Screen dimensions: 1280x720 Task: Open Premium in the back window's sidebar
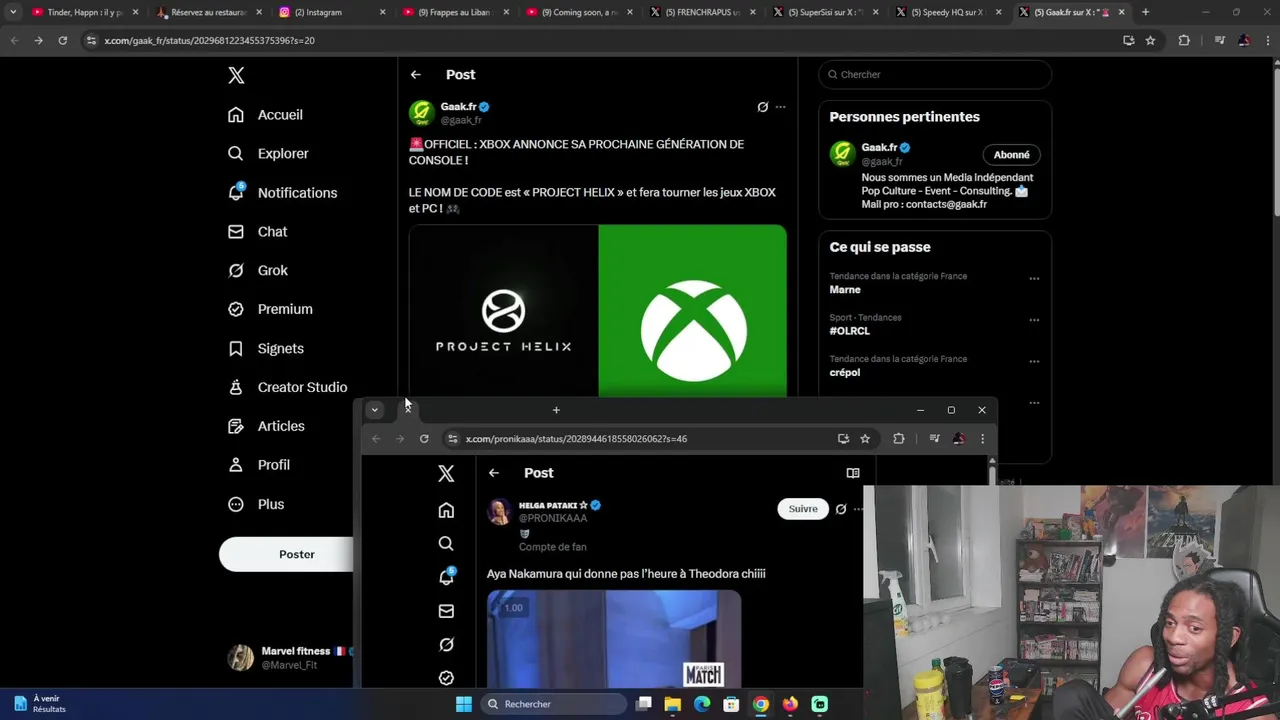(270, 309)
